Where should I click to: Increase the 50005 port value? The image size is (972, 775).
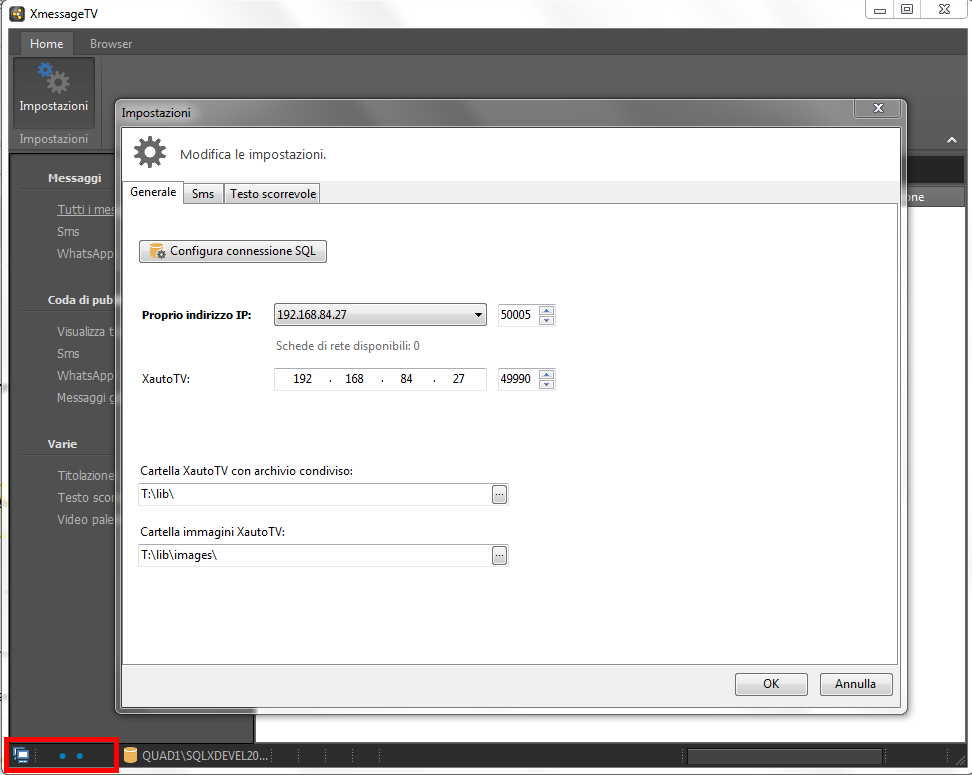(546, 311)
